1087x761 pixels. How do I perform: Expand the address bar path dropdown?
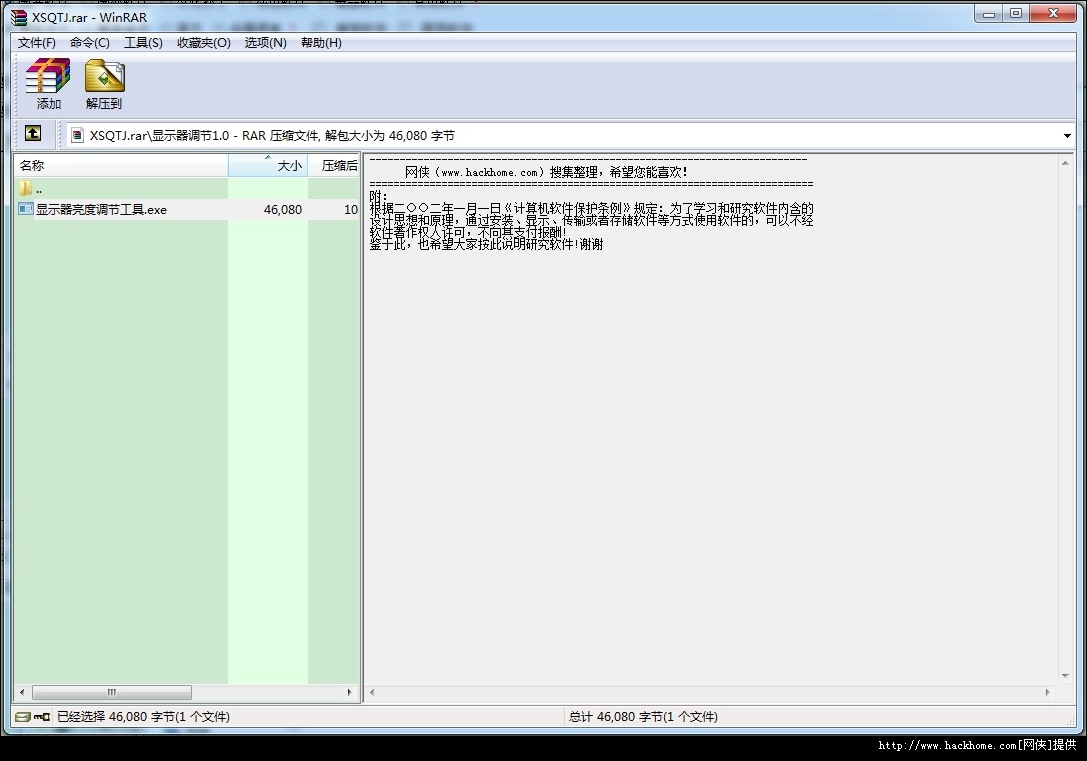[x=1067, y=136]
